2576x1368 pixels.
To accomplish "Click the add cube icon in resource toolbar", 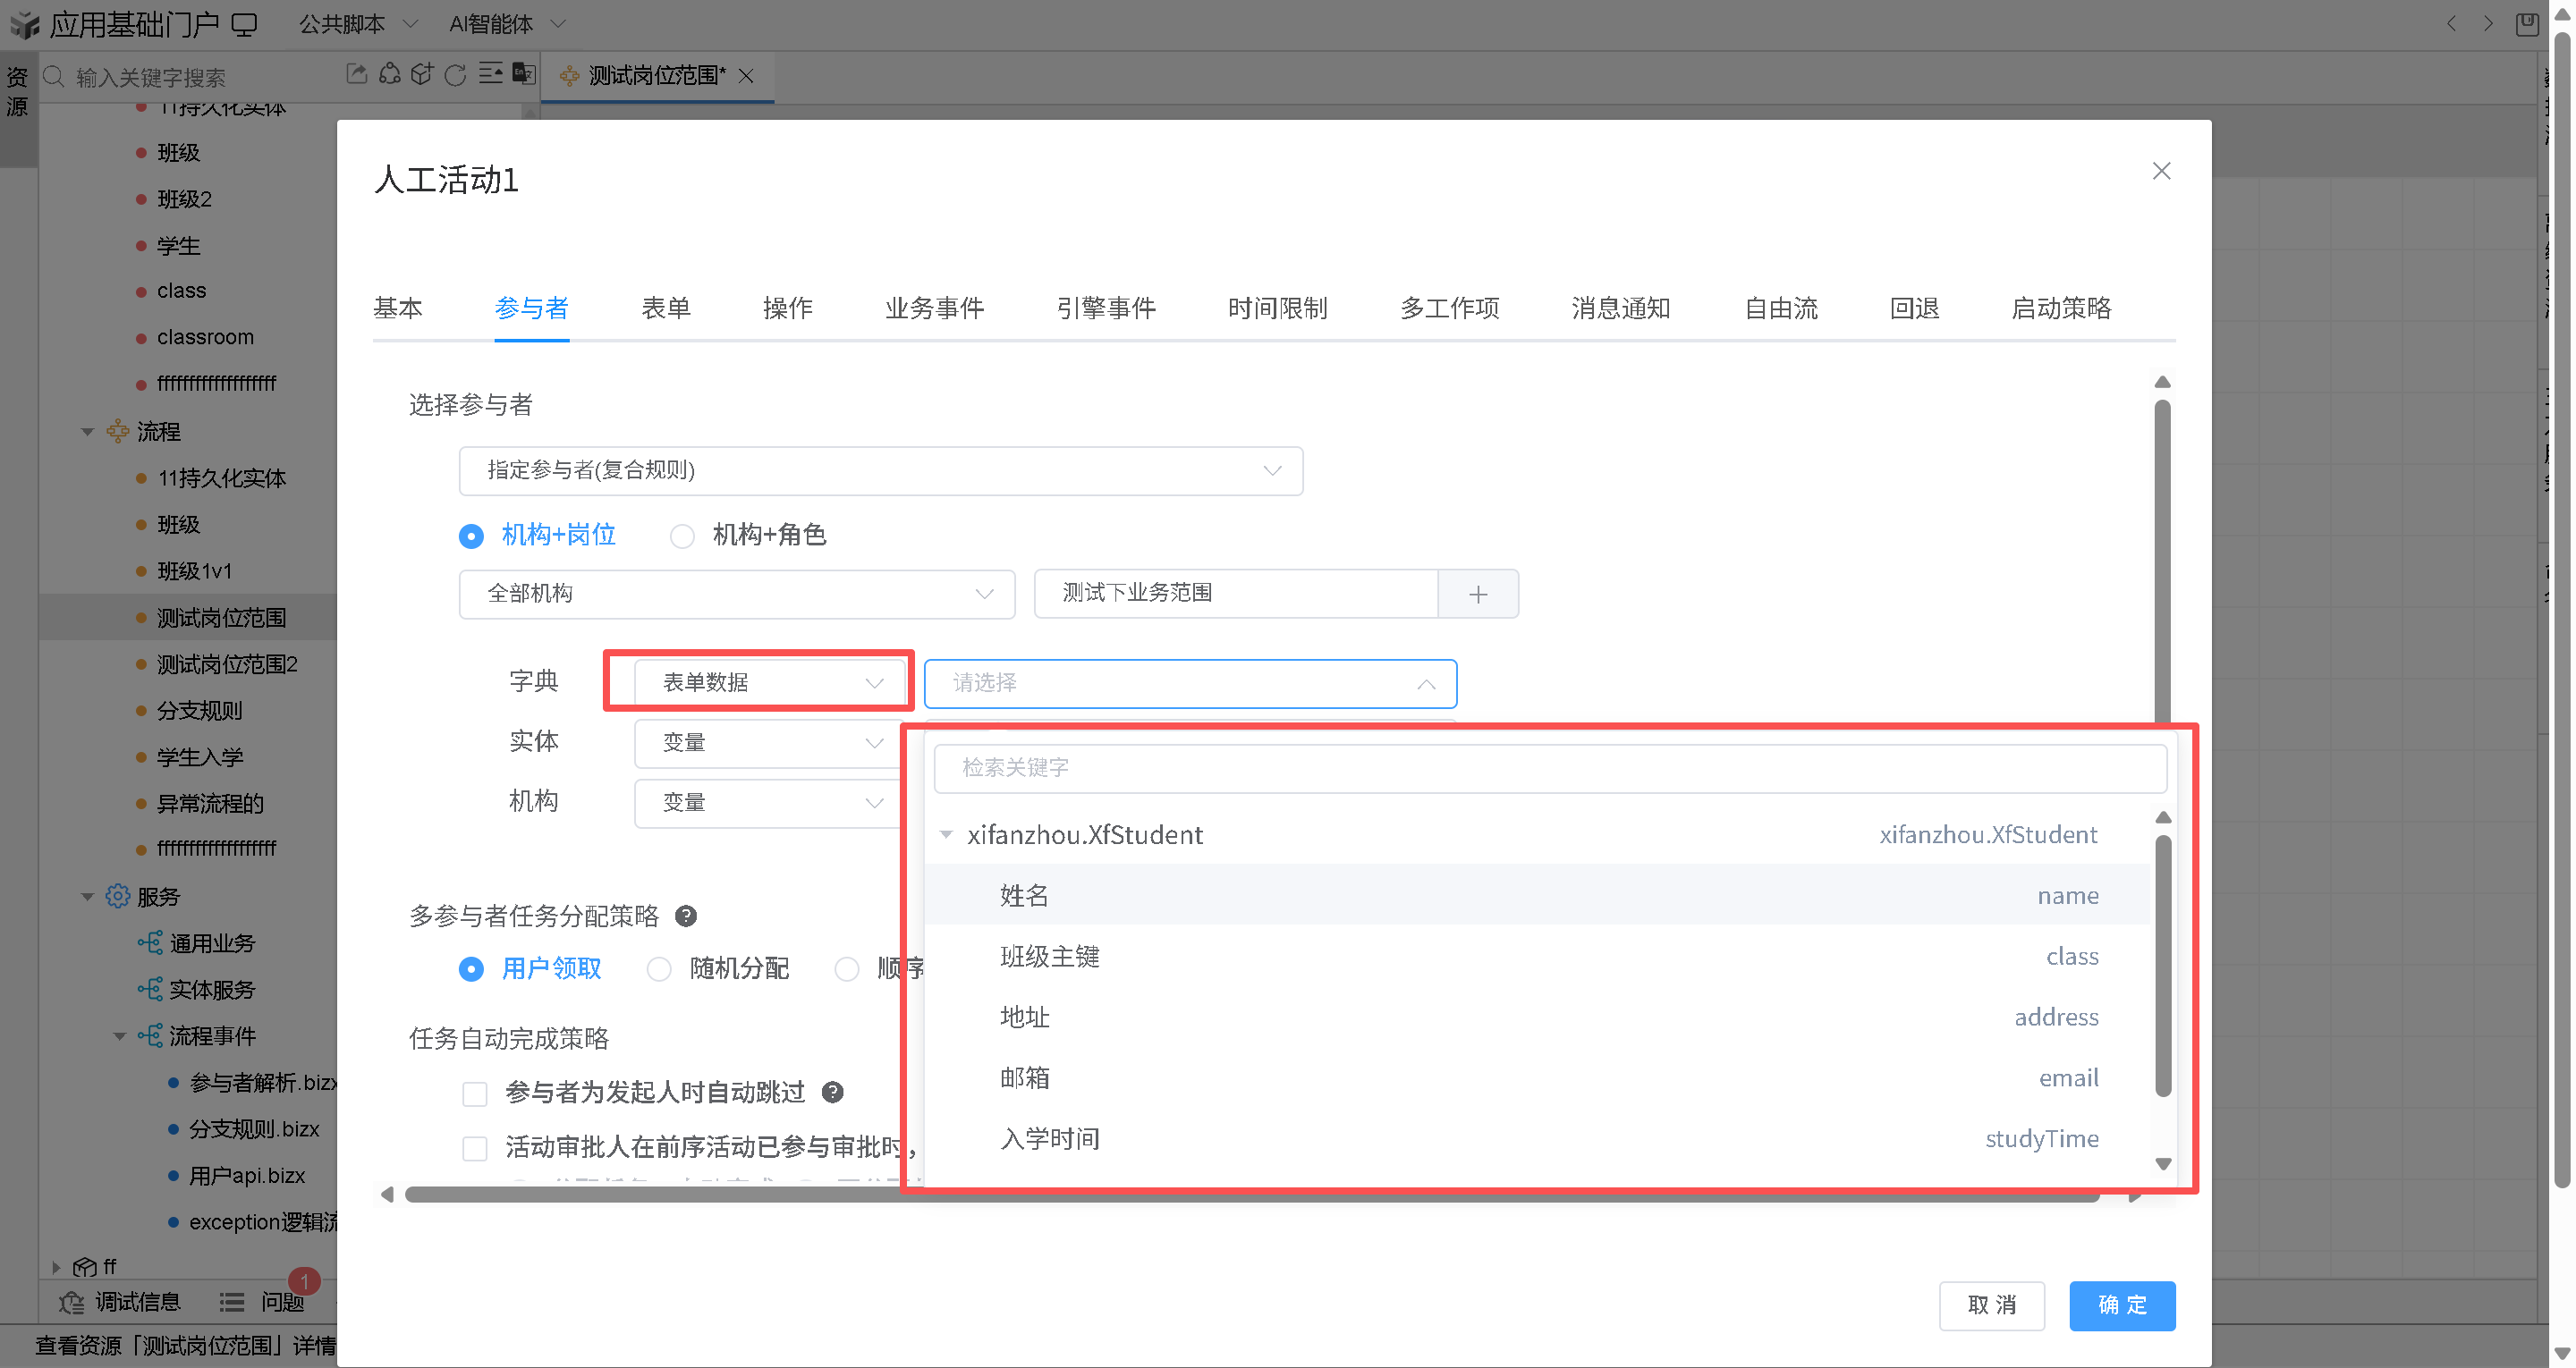I will pos(422,74).
